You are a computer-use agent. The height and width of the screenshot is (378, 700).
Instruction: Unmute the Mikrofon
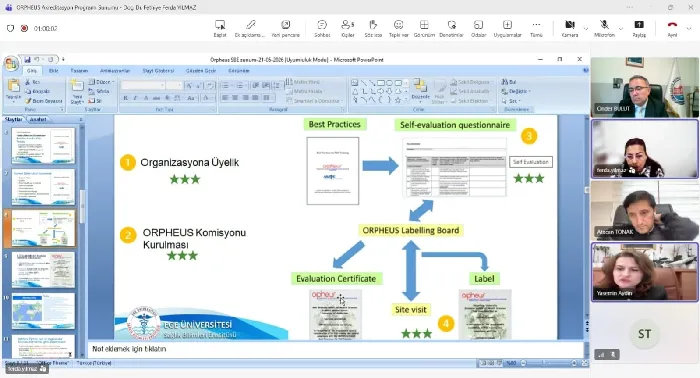tap(604, 28)
